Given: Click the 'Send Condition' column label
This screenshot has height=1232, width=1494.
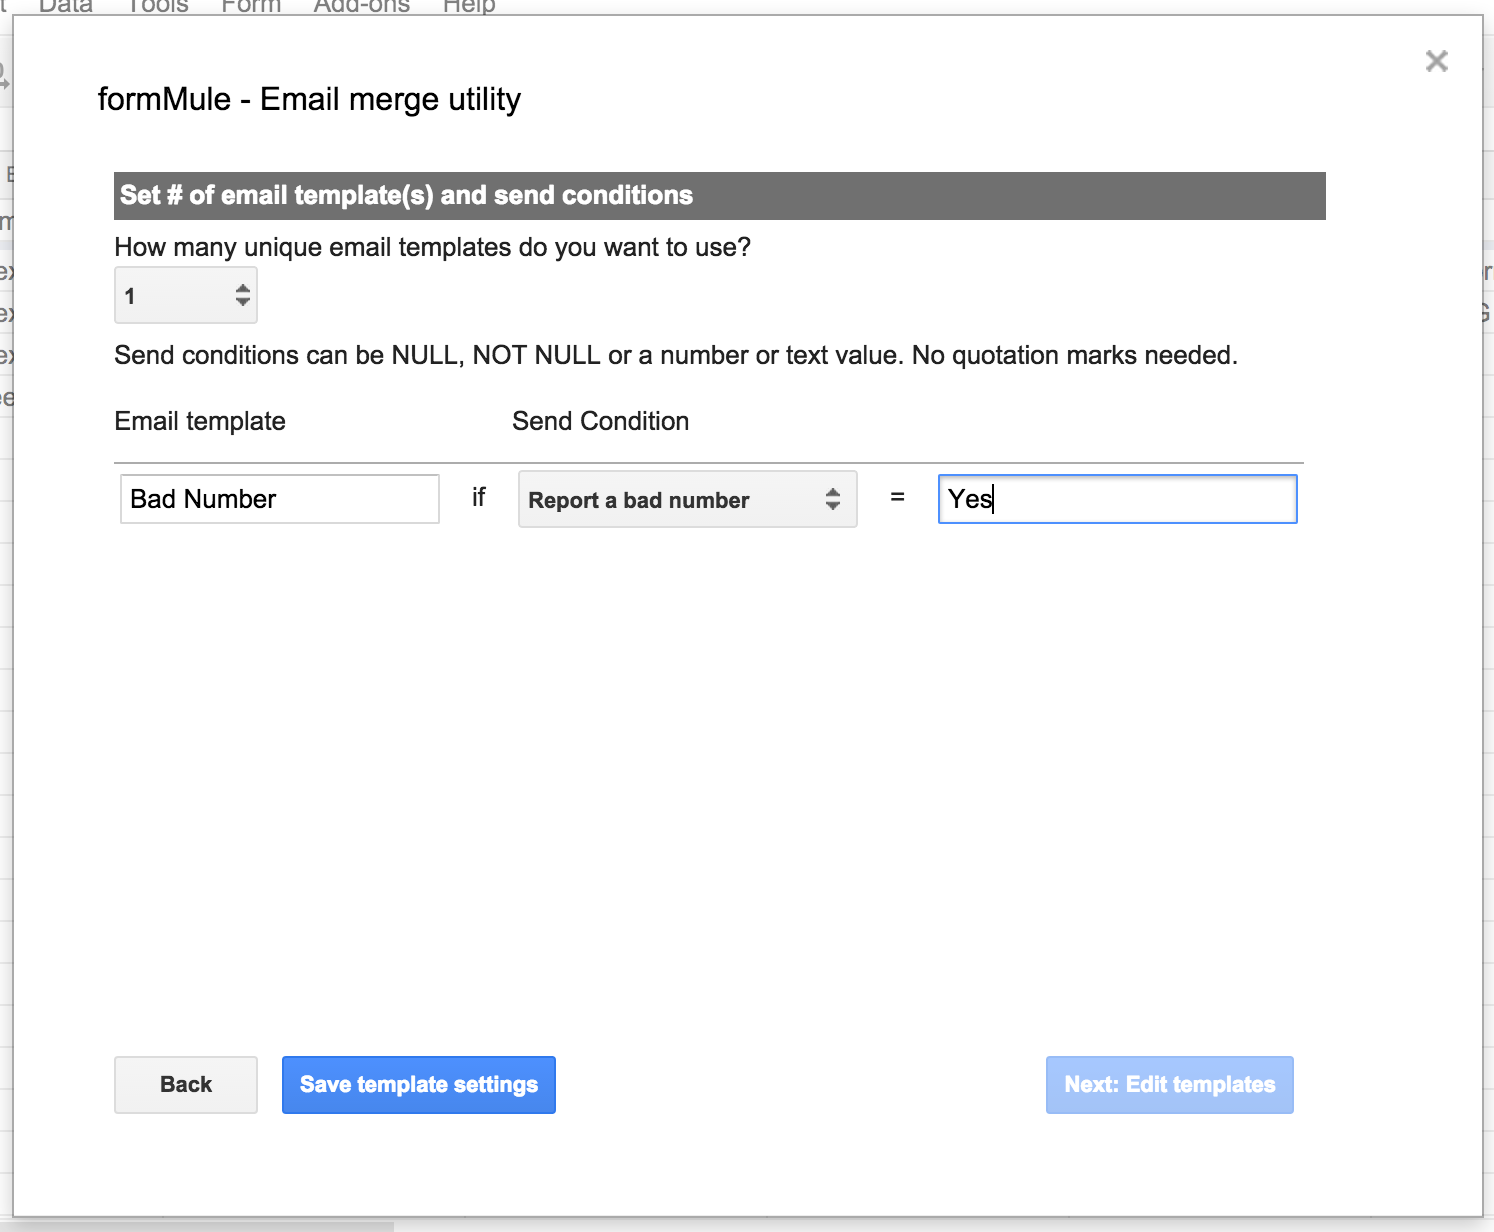Looking at the screenshot, I should tap(601, 422).
